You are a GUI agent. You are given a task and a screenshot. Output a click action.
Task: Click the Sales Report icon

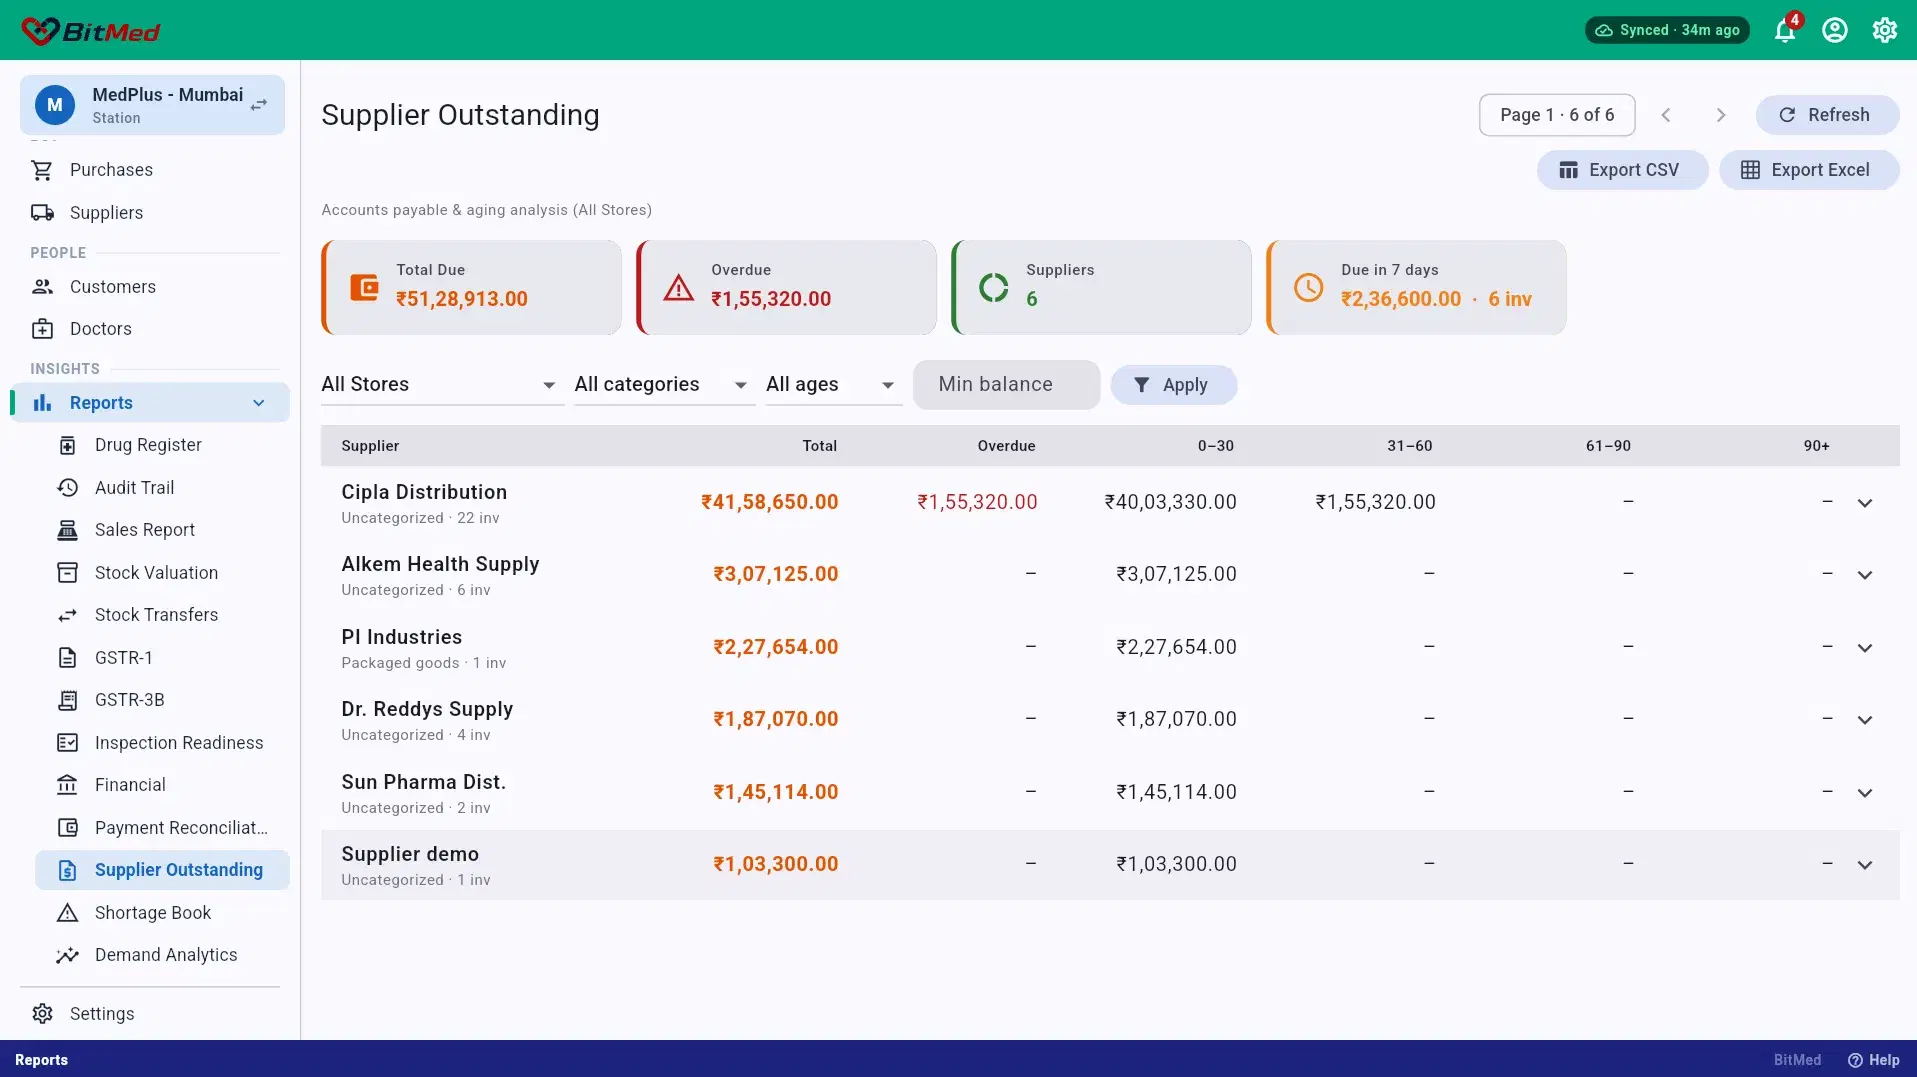coord(67,530)
